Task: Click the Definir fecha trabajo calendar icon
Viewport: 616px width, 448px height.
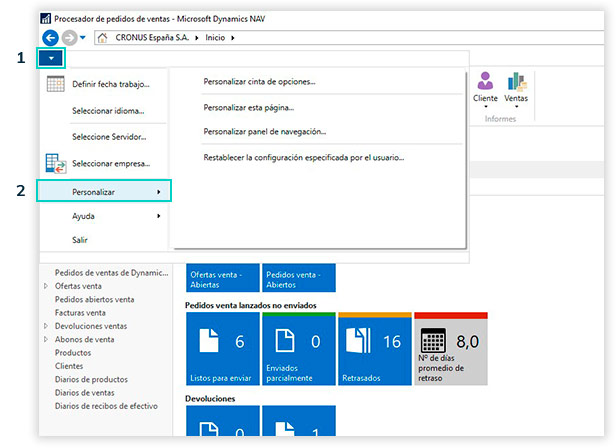Action: click(56, 84)
